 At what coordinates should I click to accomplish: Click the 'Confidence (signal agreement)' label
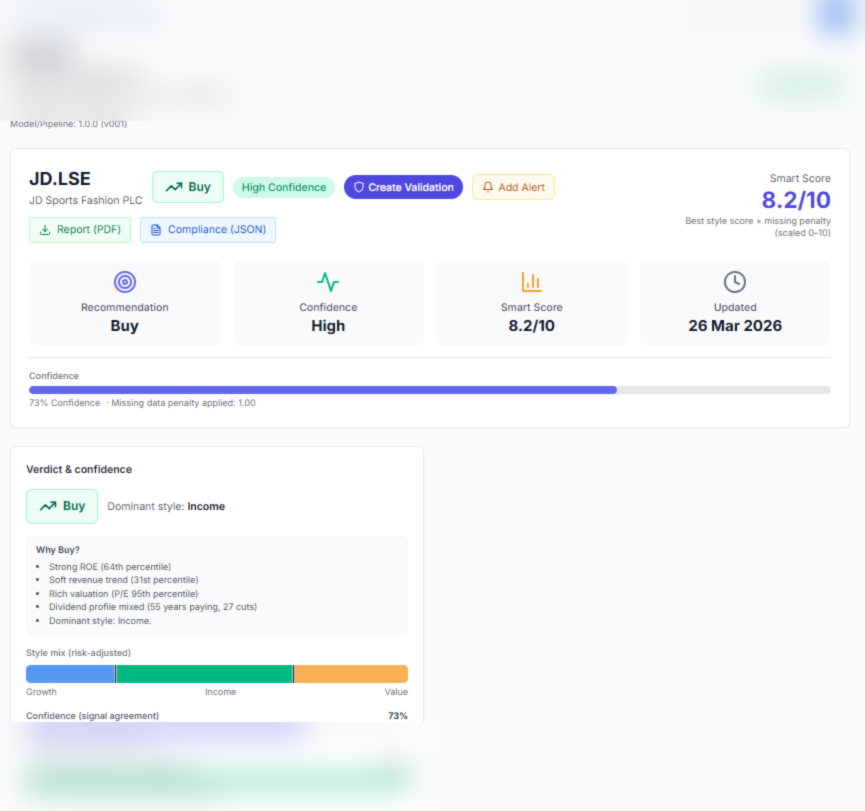coord(92,716)
